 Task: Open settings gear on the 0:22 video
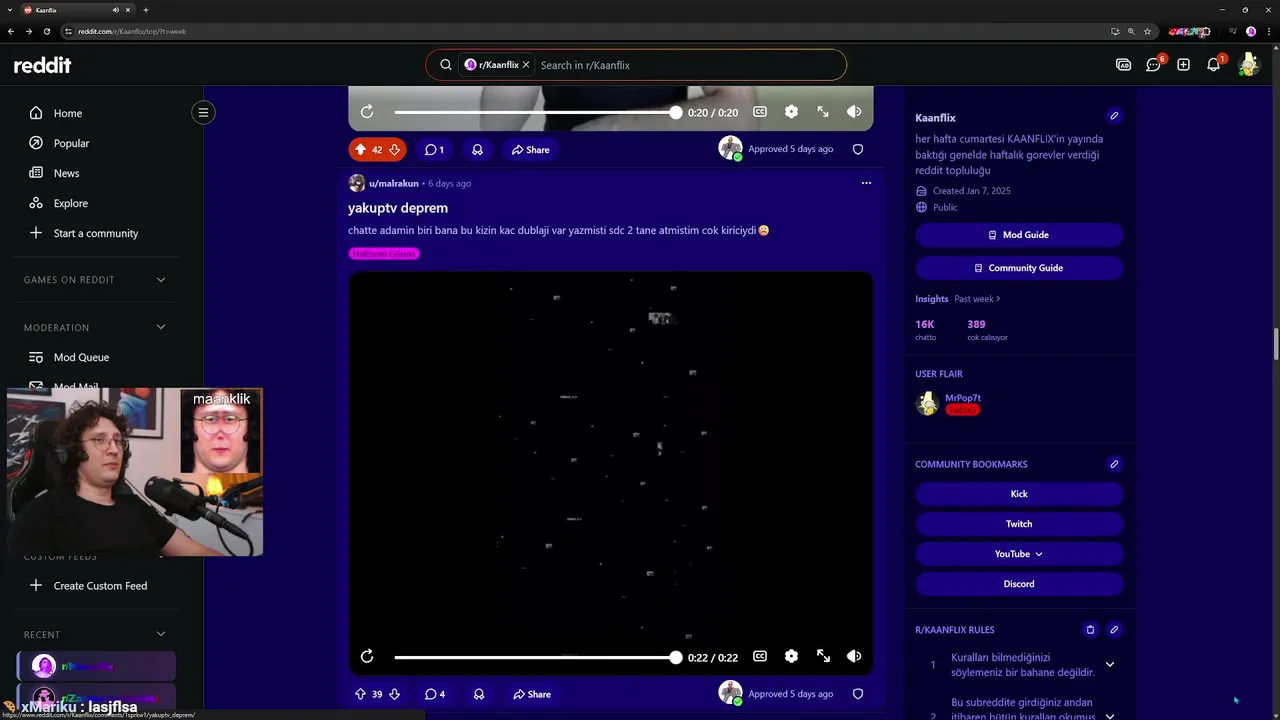tap(791, 656)
